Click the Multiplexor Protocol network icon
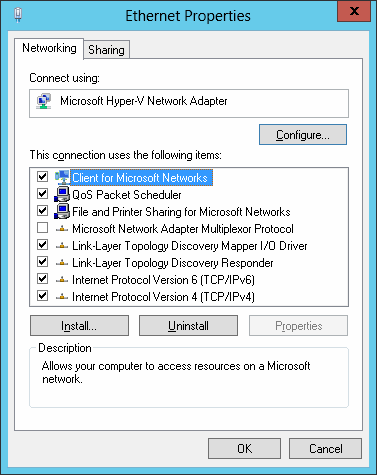 coord(62,229)
